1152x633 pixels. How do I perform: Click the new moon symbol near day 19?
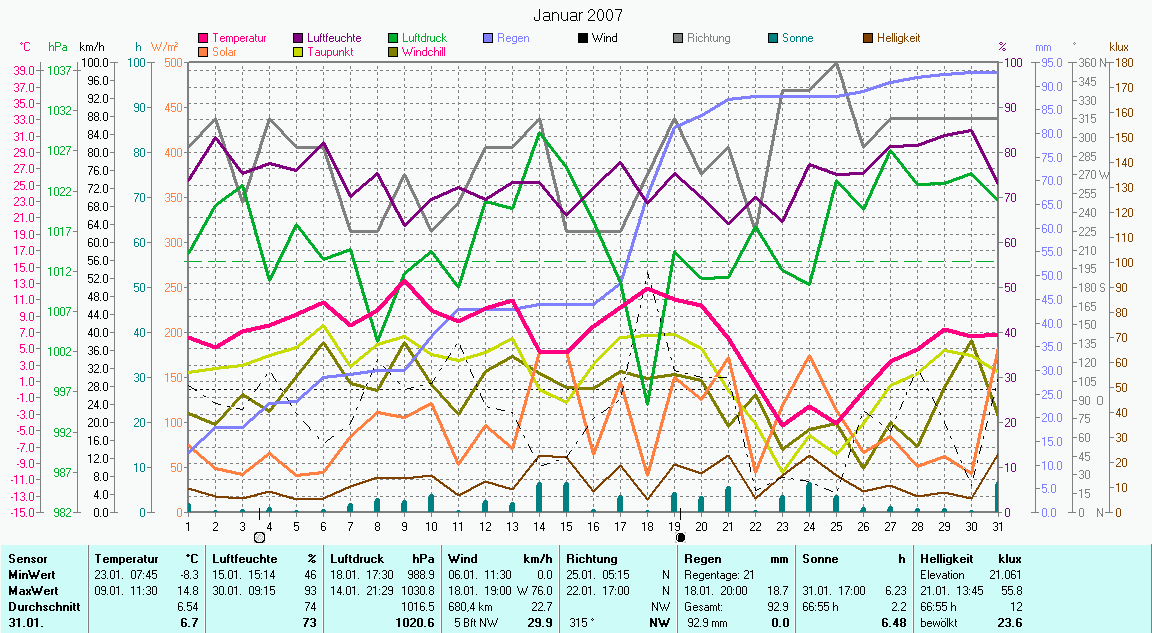pos(680,537)
